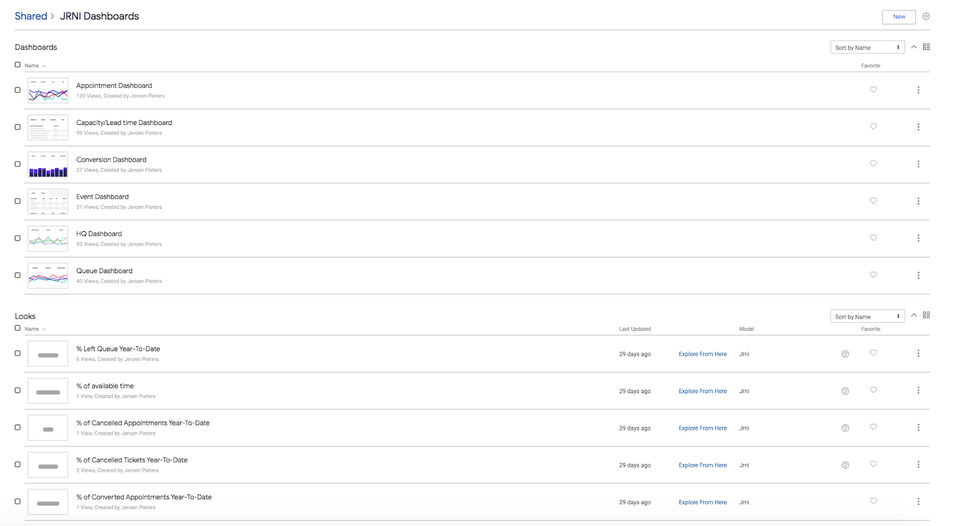Select all dashboards with header checkbox
The width and height of the screenshot is (960, 526).
pyautogui.click(x=17, y=65)
